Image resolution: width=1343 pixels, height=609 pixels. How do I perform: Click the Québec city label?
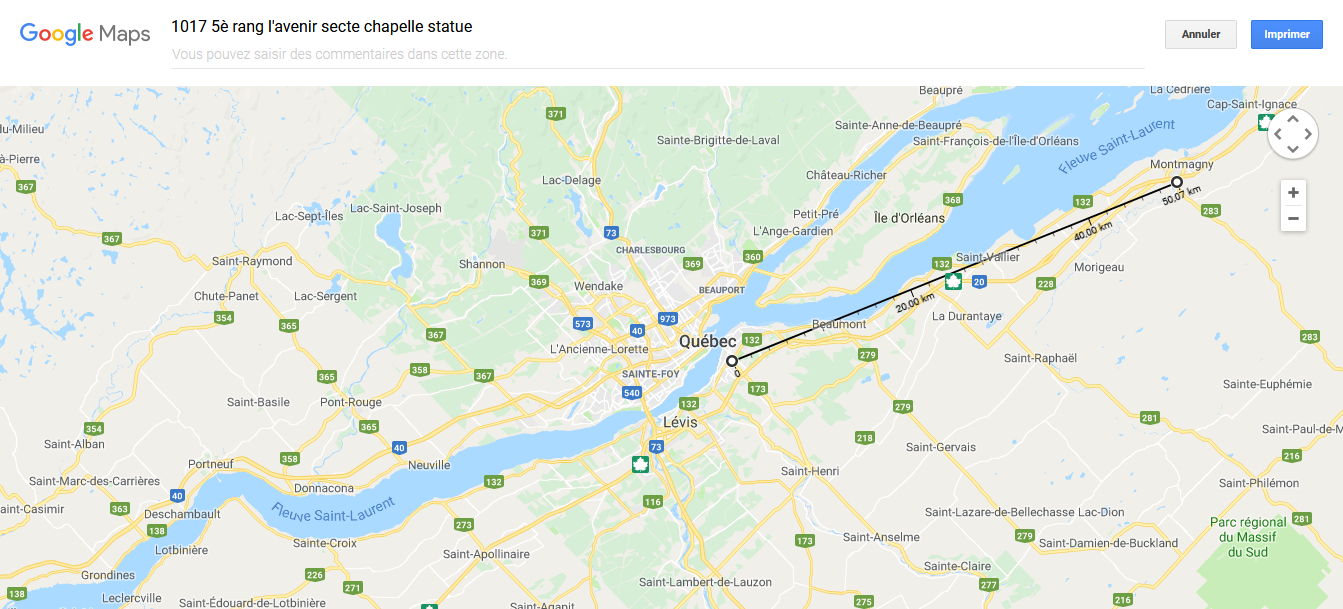[x=707, y=342]
